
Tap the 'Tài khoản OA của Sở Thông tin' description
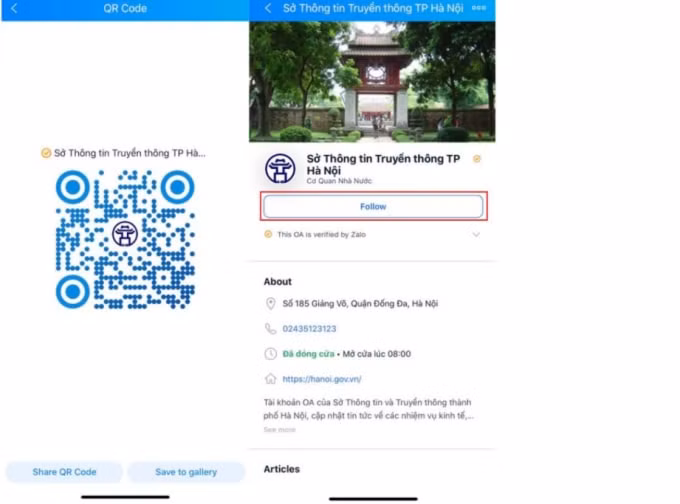pyautogui.click(x=369, y=409)
